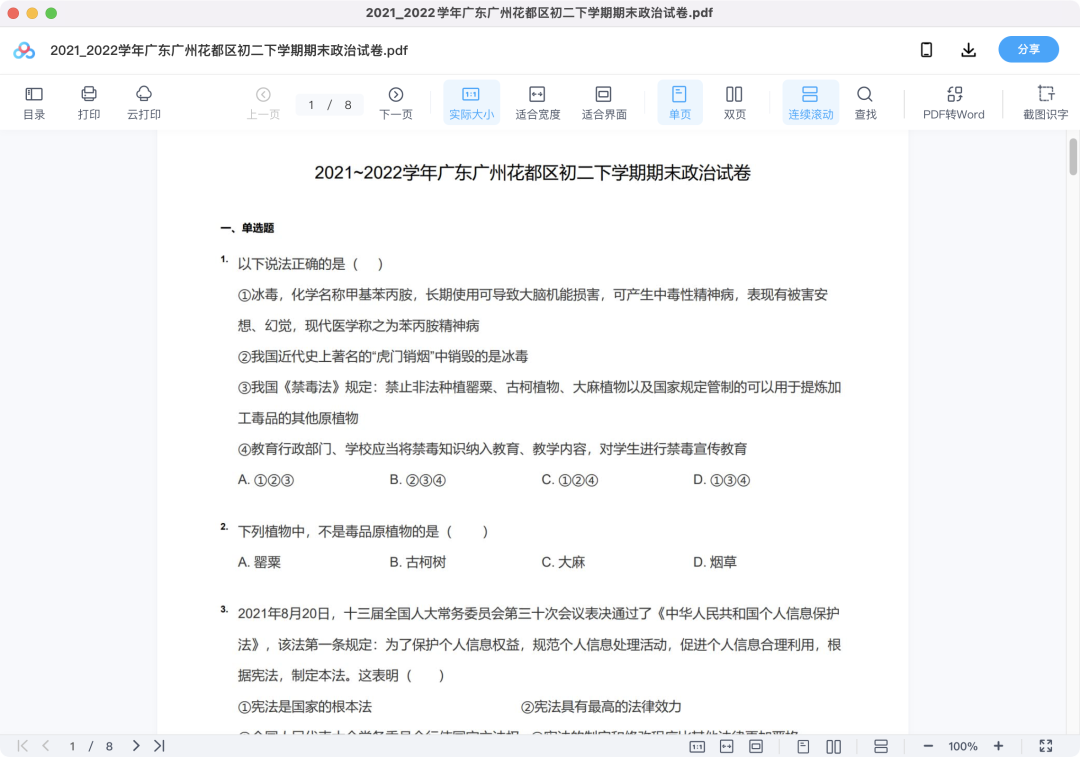Viewport: 1080px width, 757px height.
Task: Select 适合界面 fit page view
Action: tap(604, 103)
